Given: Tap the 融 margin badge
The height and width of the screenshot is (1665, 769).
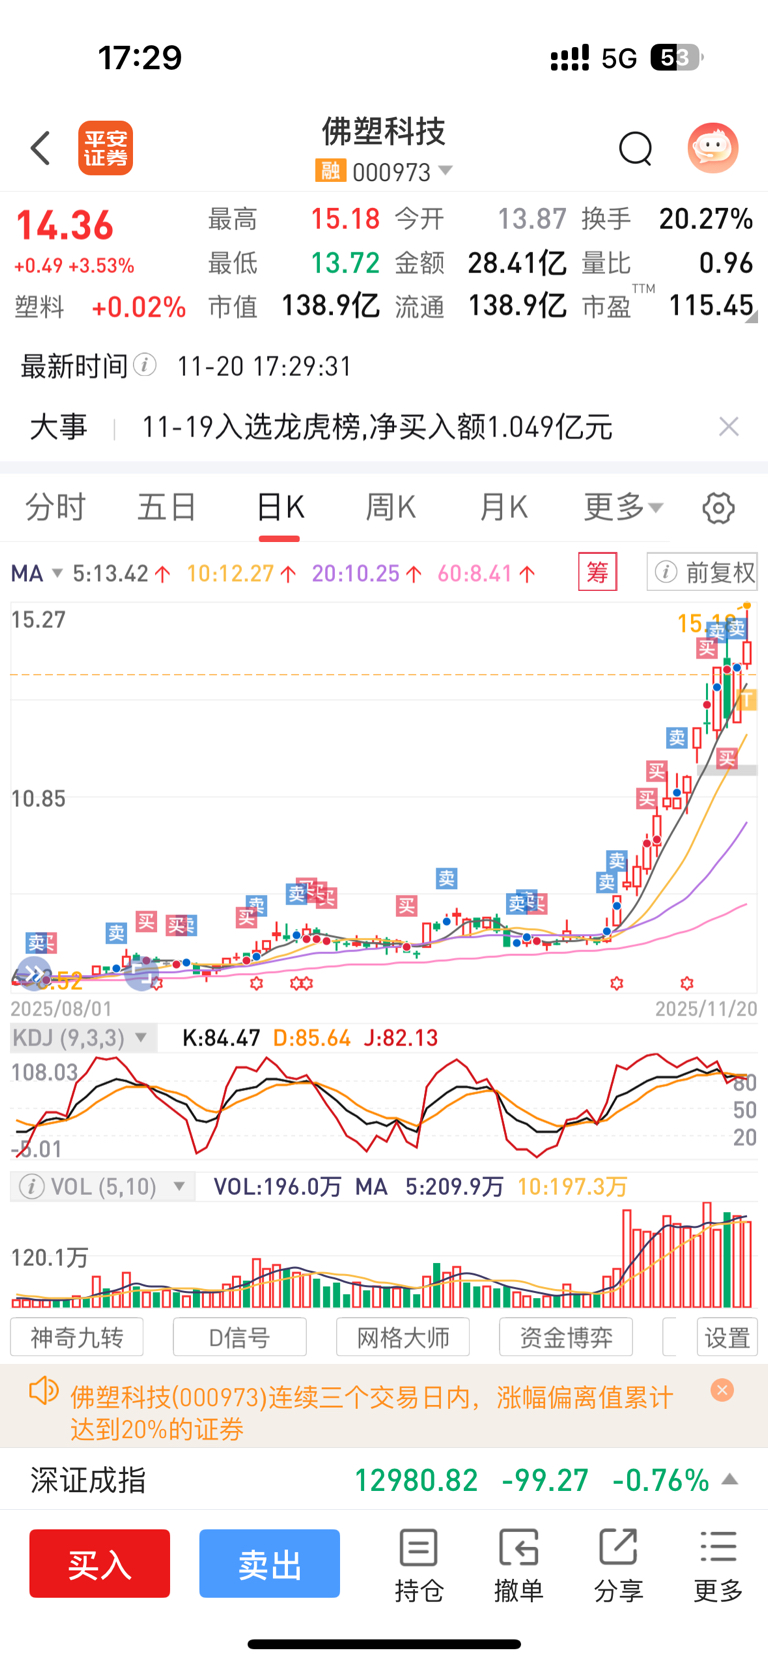Looking at the screenshot, I should click(x=330, y=171).
